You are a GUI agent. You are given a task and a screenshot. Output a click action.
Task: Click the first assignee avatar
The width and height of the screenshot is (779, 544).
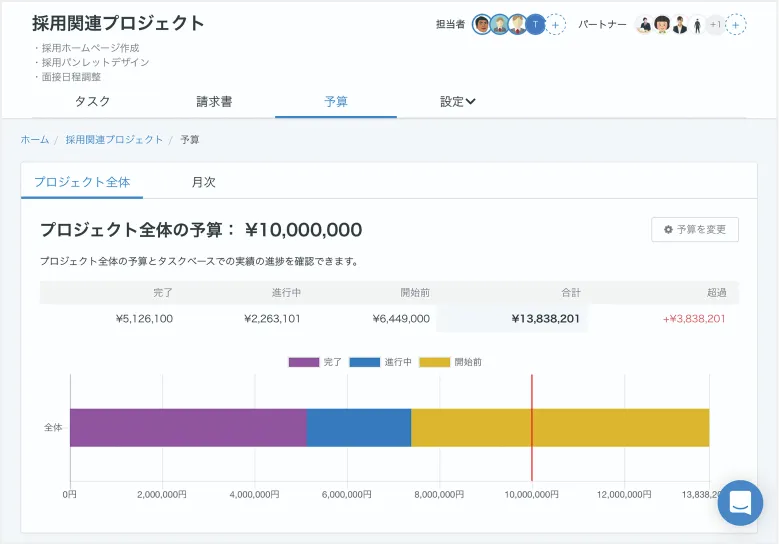482,25
